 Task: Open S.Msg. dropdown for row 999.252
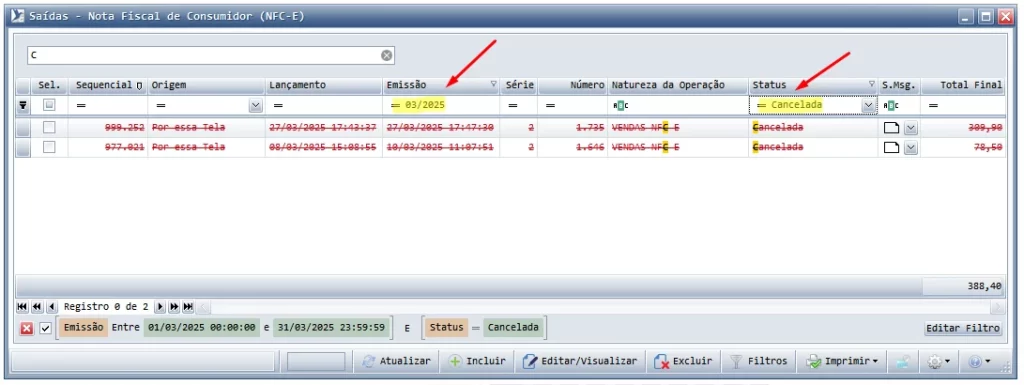point(910,129)
